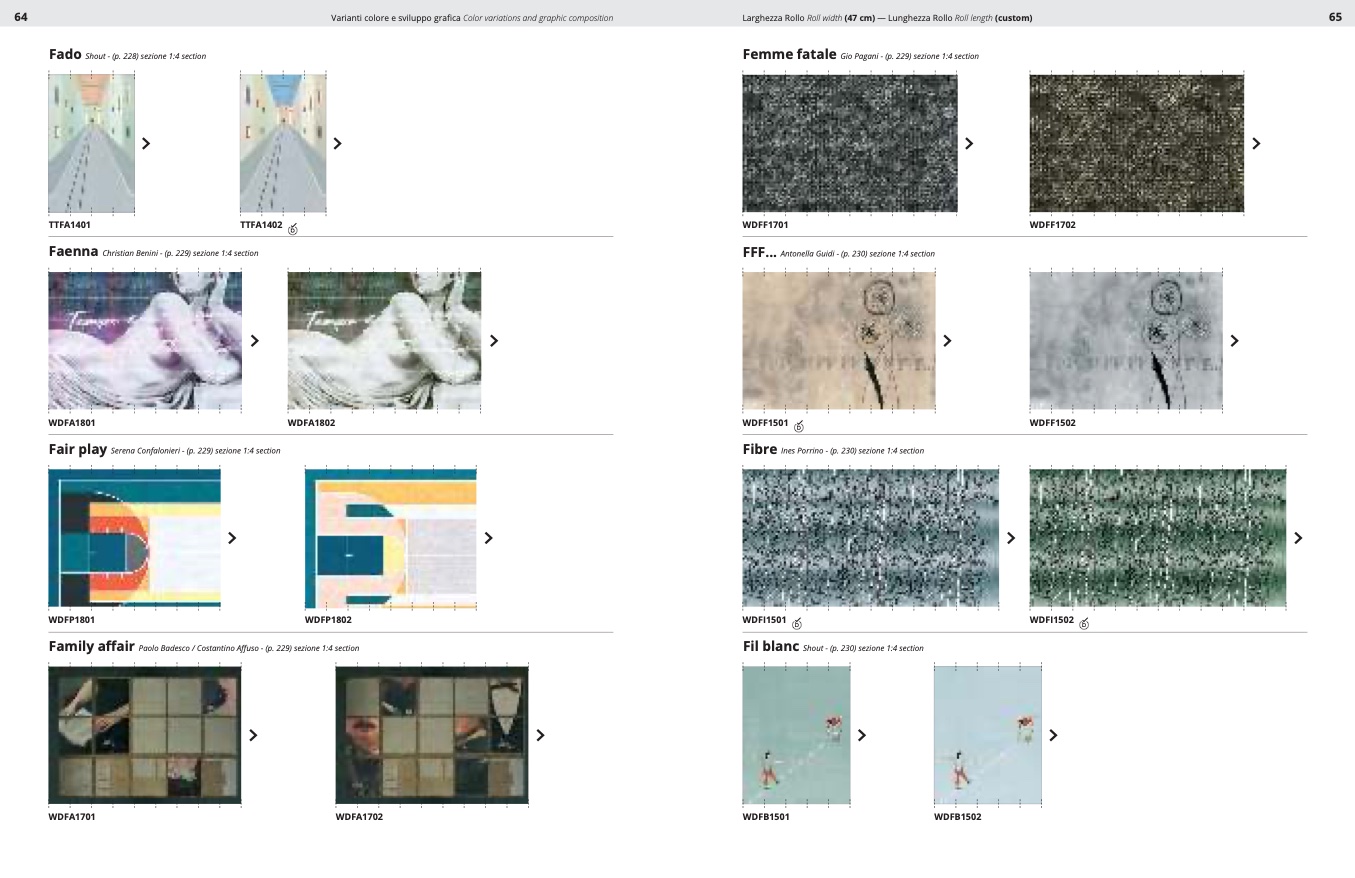
Task: Click the spiral icon next to WDFI1502
Action: coord(1084,624)
